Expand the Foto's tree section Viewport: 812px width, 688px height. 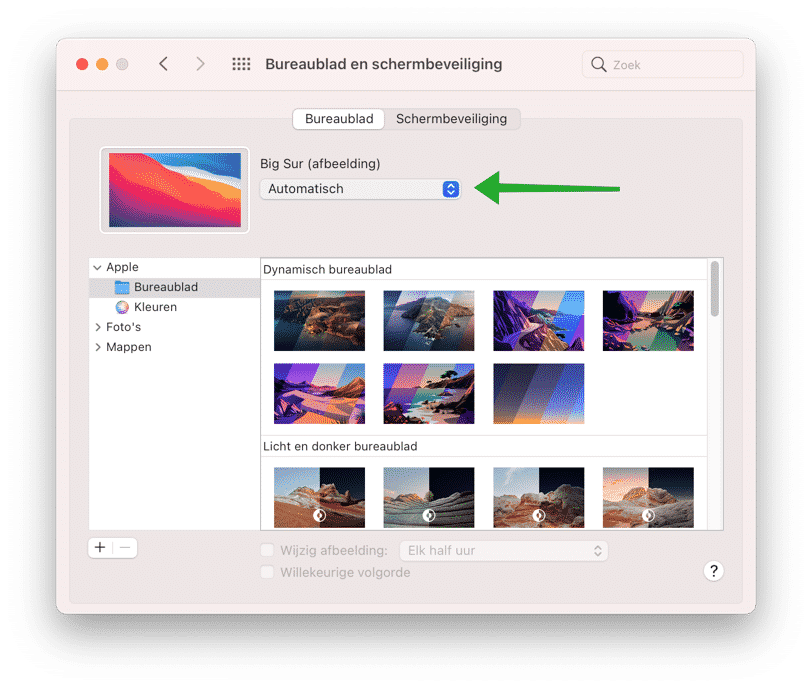[97, 327]
